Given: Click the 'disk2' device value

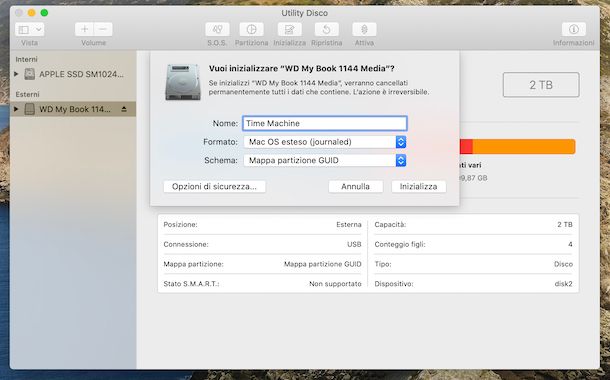Looking at the screenshot, I should point(563,284).
